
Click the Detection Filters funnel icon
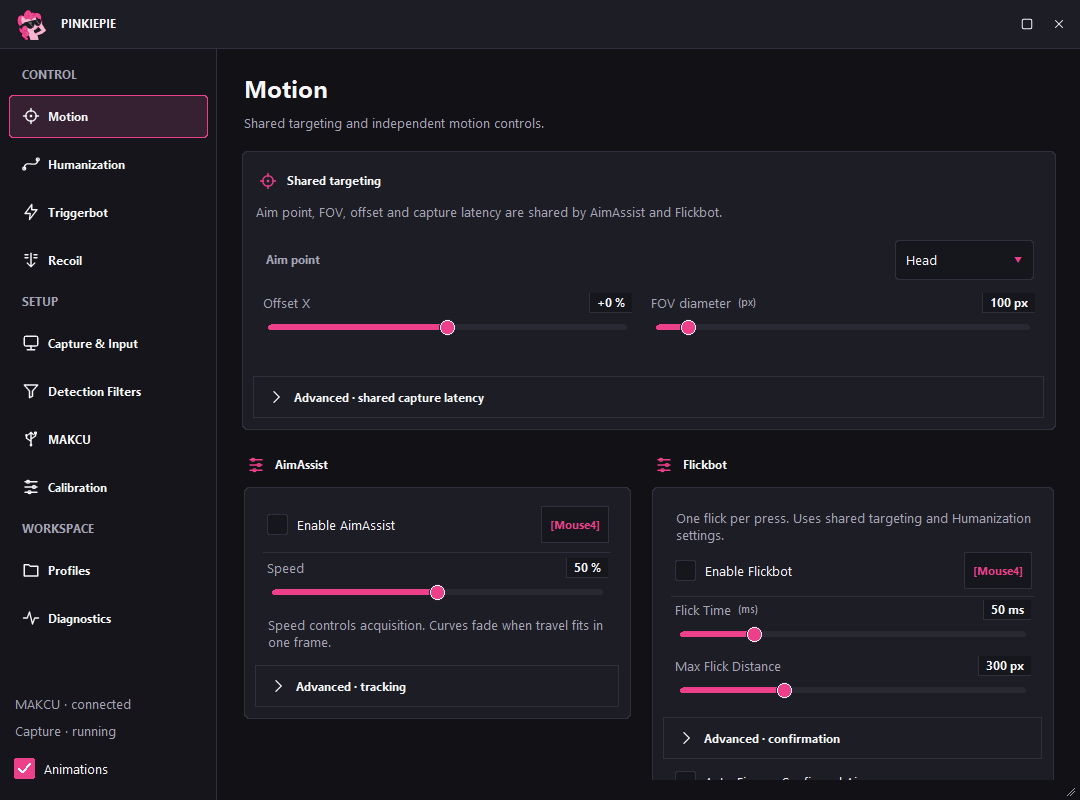(x=31, y=391)
